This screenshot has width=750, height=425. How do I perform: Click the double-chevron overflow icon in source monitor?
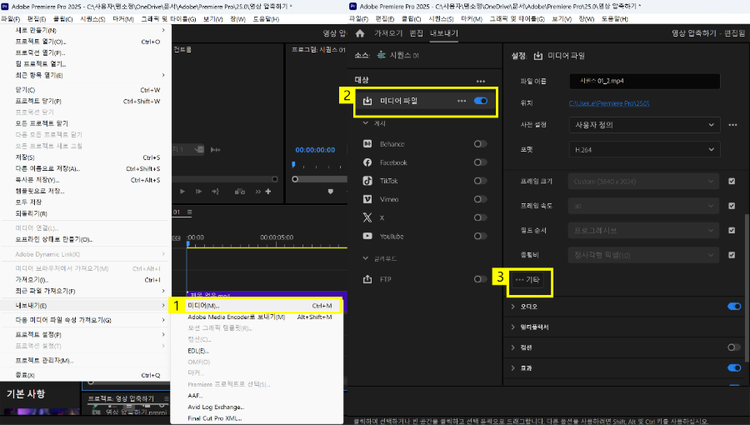click(x=258, y=191)
